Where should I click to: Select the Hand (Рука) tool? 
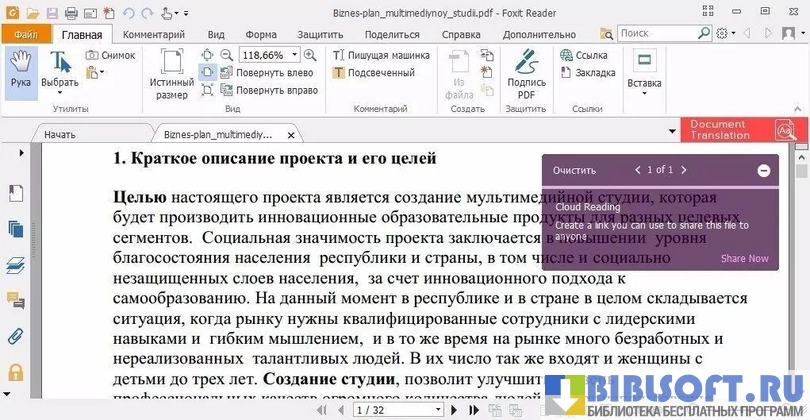click(20, 70)
